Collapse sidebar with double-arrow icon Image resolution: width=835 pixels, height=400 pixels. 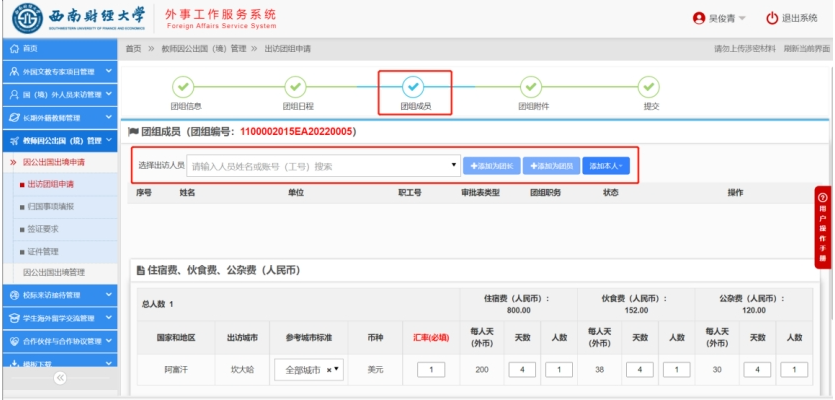tap(59, 378)
